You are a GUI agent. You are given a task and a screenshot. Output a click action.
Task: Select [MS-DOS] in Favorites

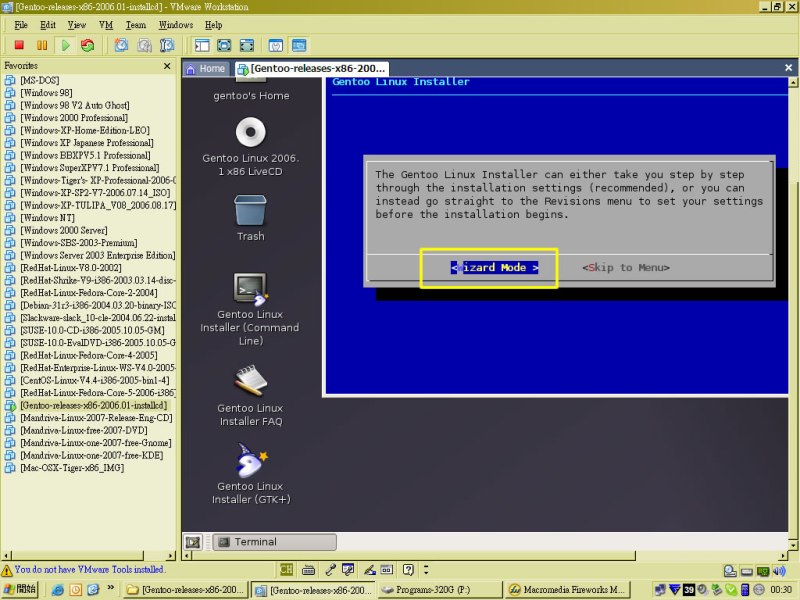click(x=39, y=80)
